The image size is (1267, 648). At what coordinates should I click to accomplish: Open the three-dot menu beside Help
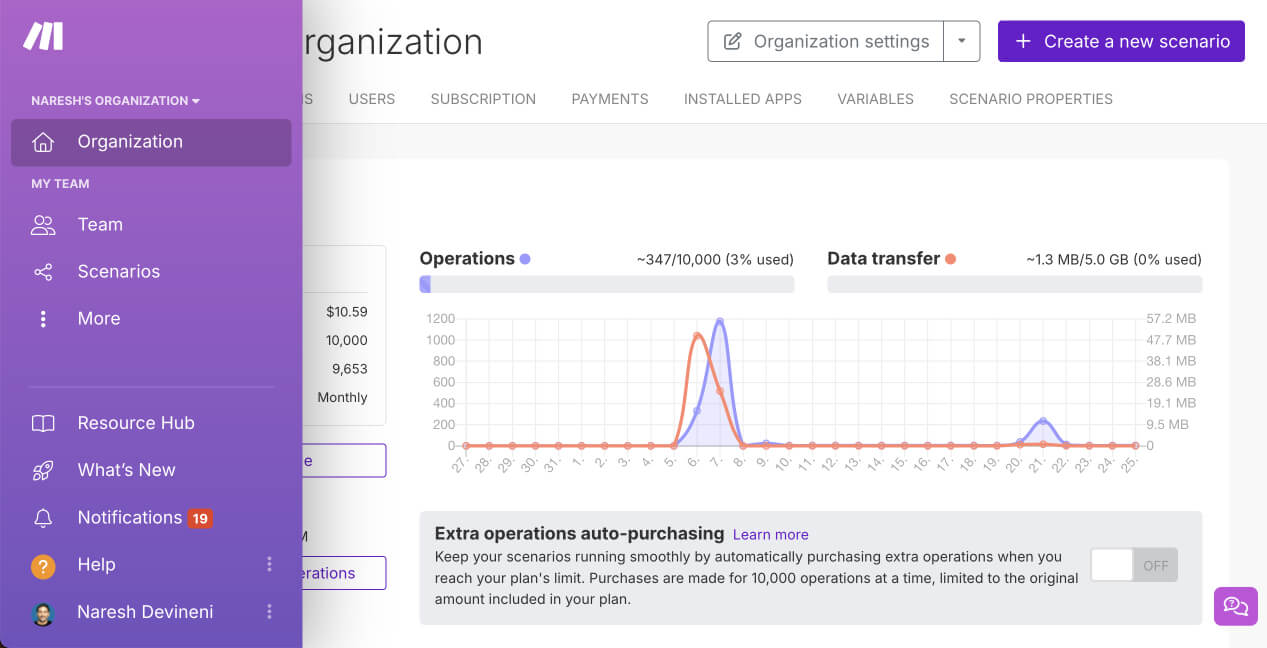[269, 564]
